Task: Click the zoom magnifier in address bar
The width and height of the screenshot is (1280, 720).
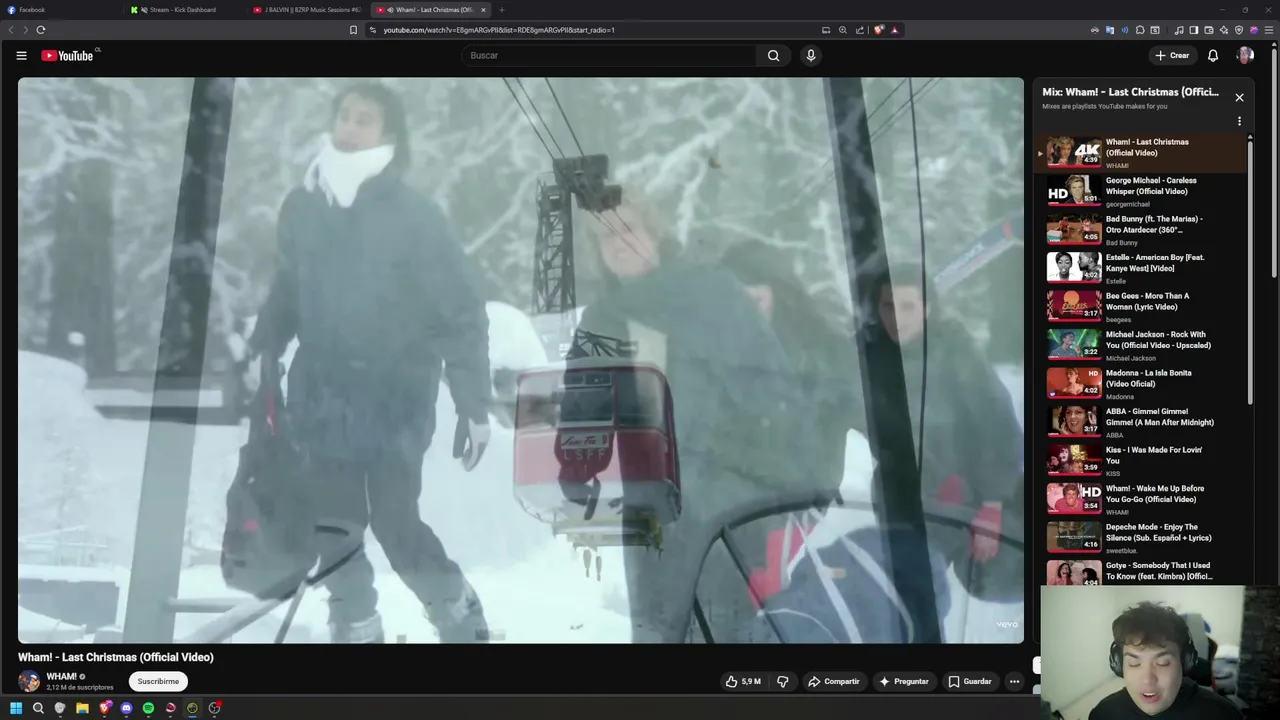Action: pos(843,30)
